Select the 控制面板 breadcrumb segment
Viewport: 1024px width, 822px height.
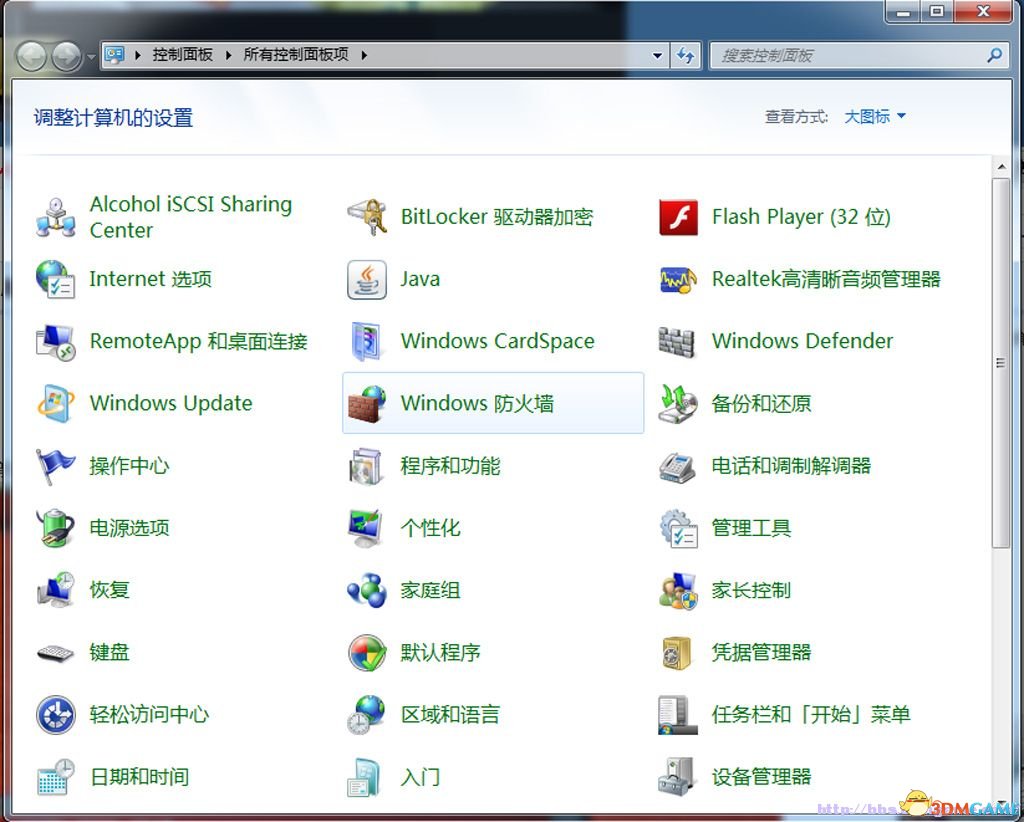click(x=183, y=55)
